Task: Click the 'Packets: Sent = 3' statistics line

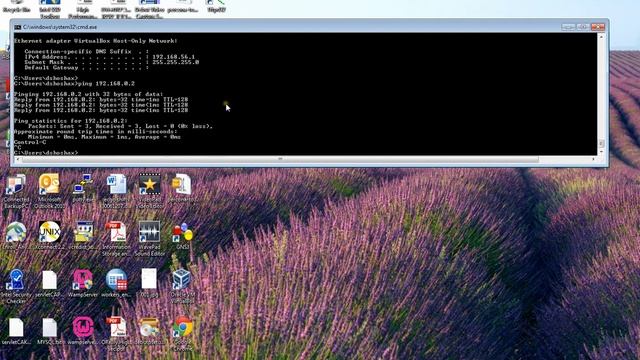Action: (120, 126)
